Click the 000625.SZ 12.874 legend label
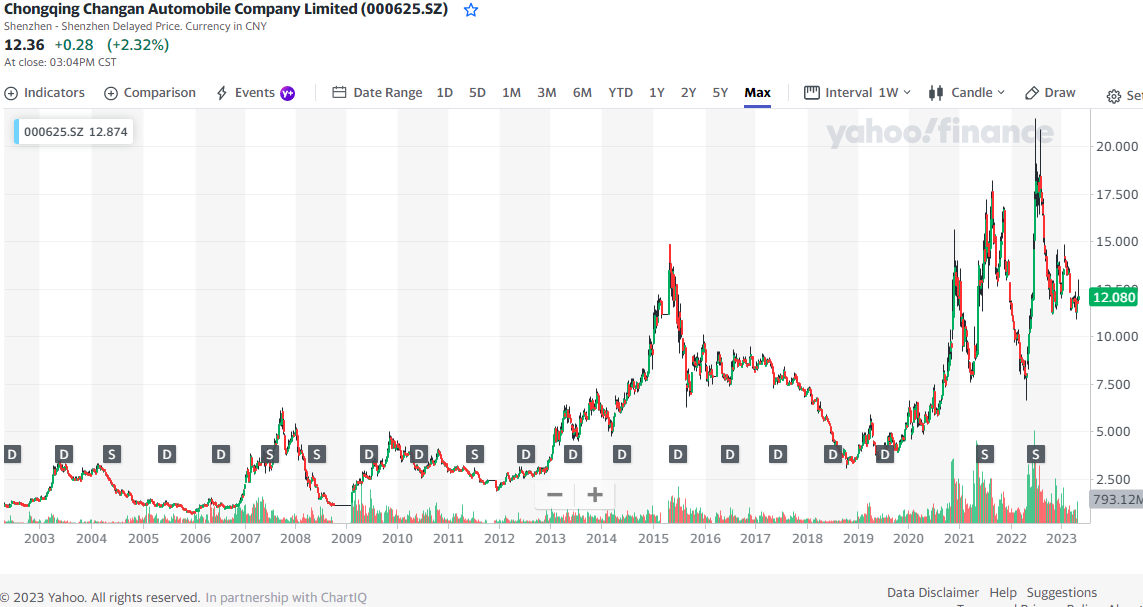Viewport: 1143px width, 607px height. (74, 133)
